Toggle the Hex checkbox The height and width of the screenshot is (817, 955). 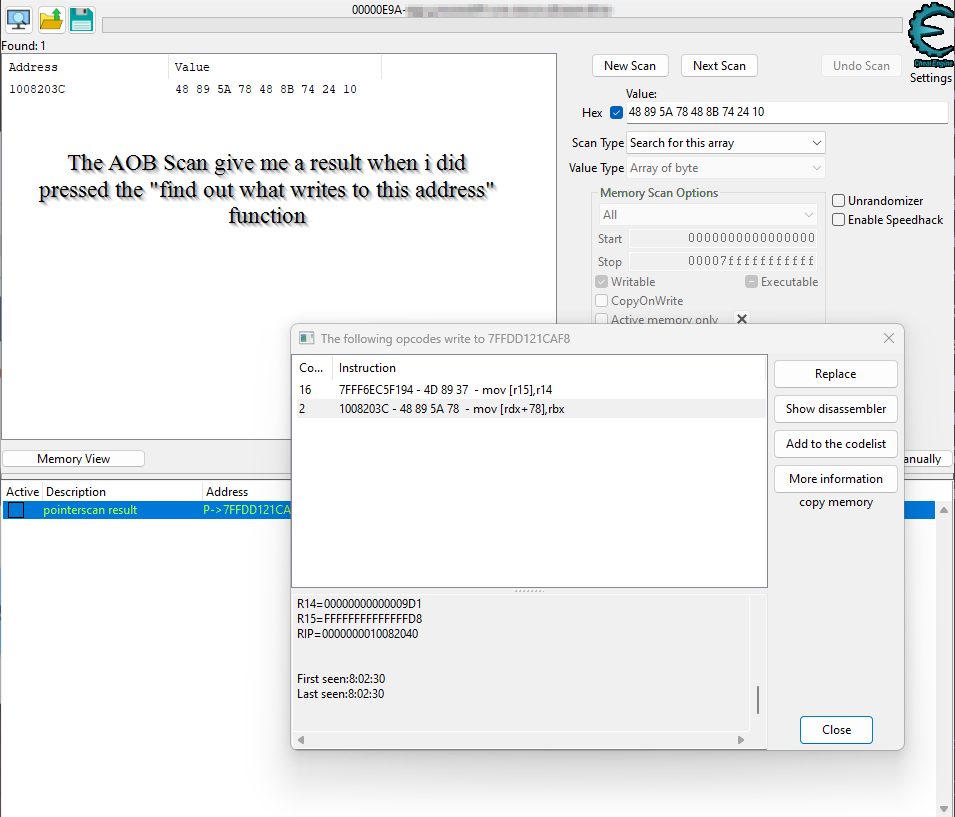click(616, 112)
